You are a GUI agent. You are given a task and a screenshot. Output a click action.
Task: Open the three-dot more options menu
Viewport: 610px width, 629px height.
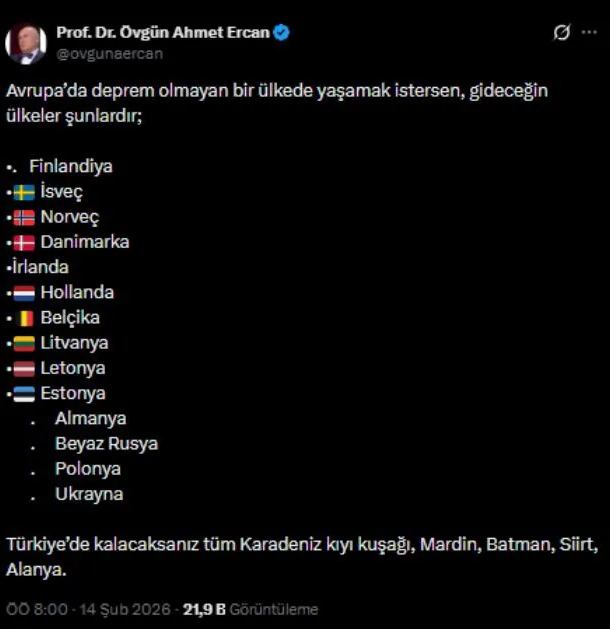point(590,33)
